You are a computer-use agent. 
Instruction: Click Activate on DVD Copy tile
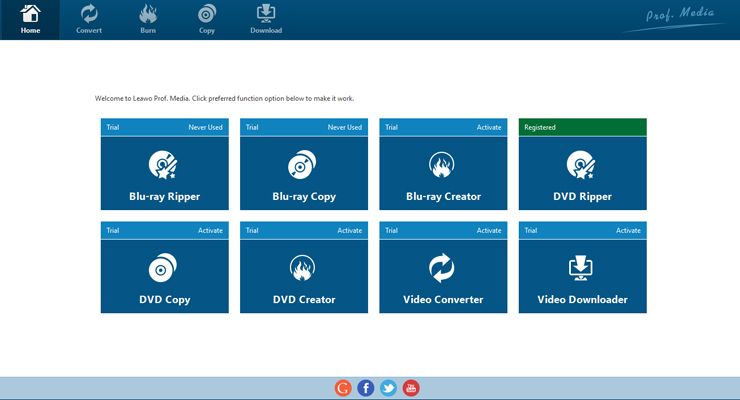point(210,231)
